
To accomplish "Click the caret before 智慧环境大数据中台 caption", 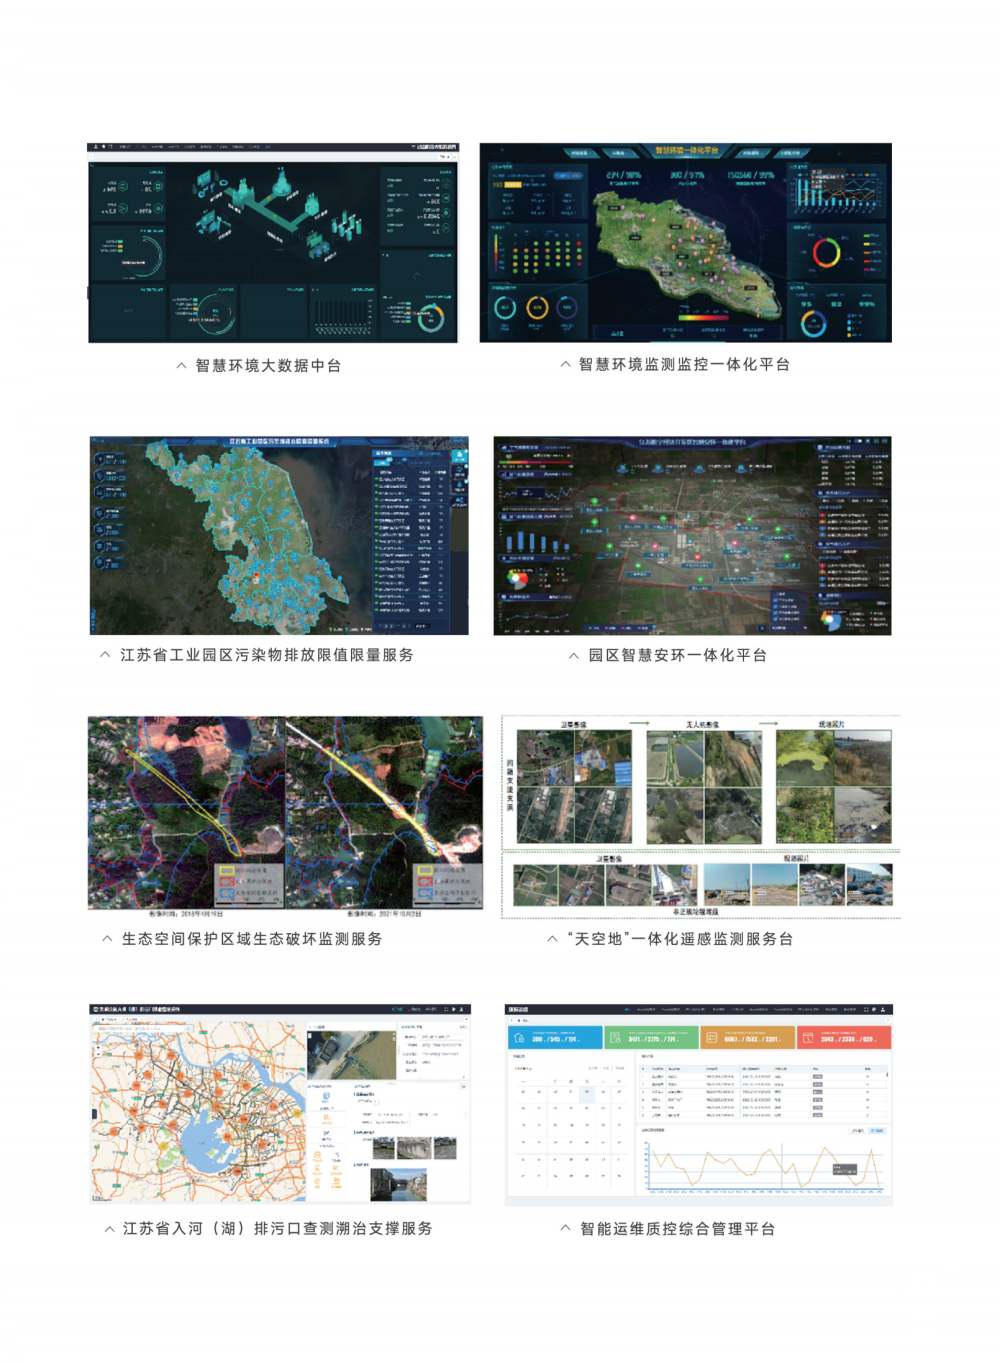I will click(181, 366).
